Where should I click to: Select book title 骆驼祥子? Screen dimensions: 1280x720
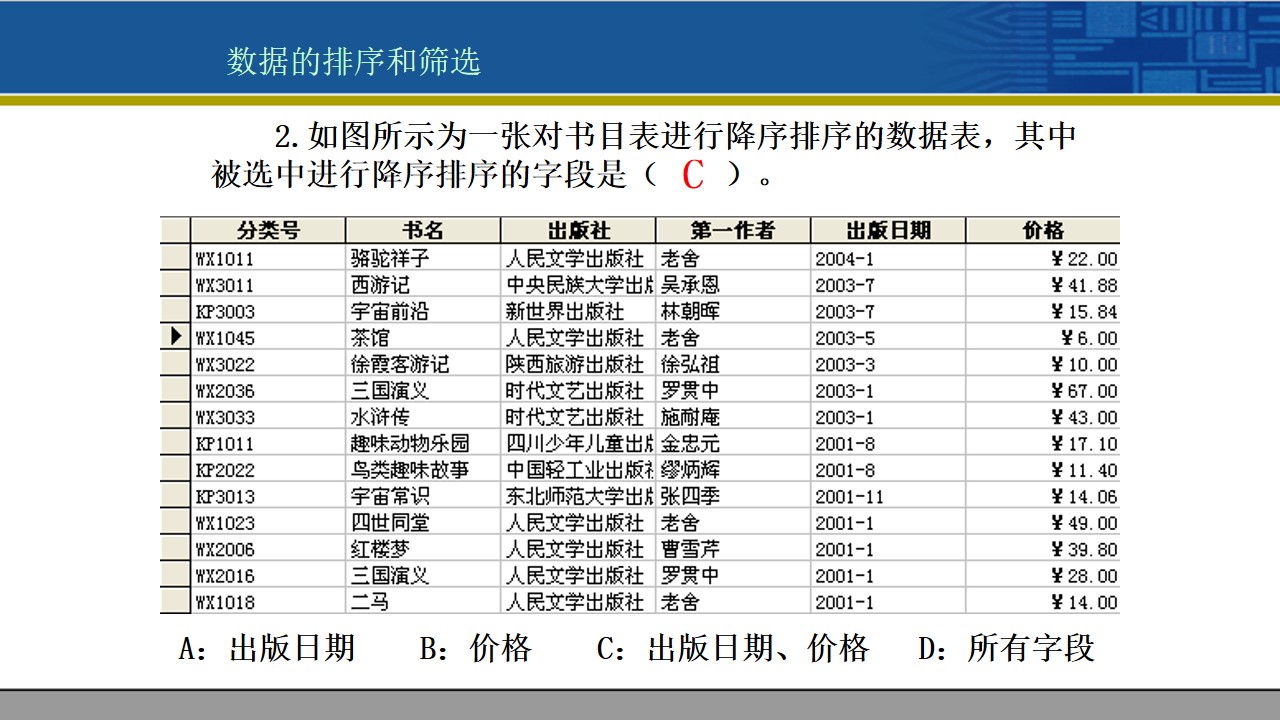pyautogui.click(x=390, y=259)
